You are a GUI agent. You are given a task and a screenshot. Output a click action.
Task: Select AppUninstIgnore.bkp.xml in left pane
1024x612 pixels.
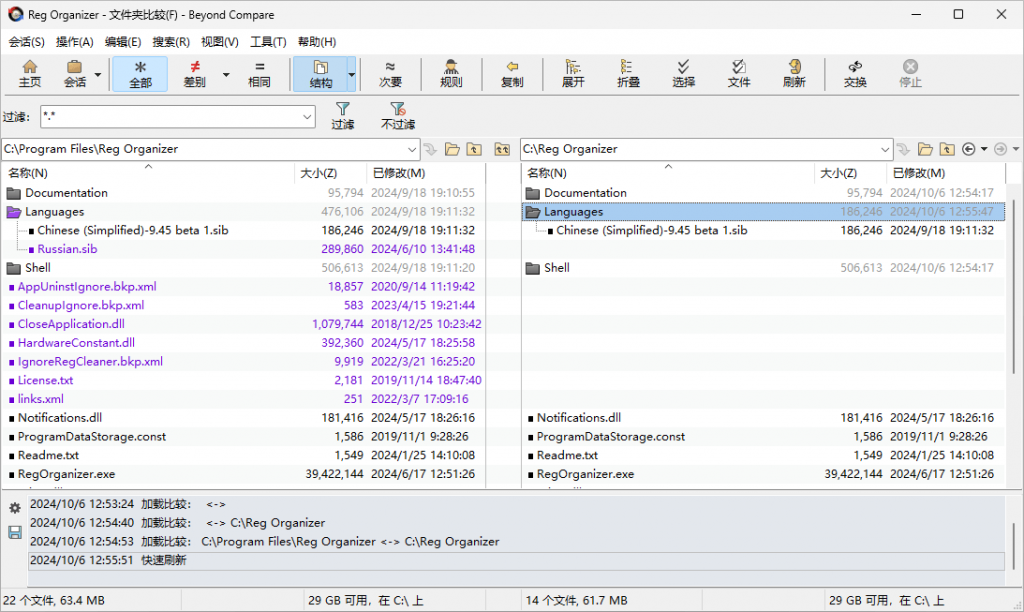[x=87, y=287]
